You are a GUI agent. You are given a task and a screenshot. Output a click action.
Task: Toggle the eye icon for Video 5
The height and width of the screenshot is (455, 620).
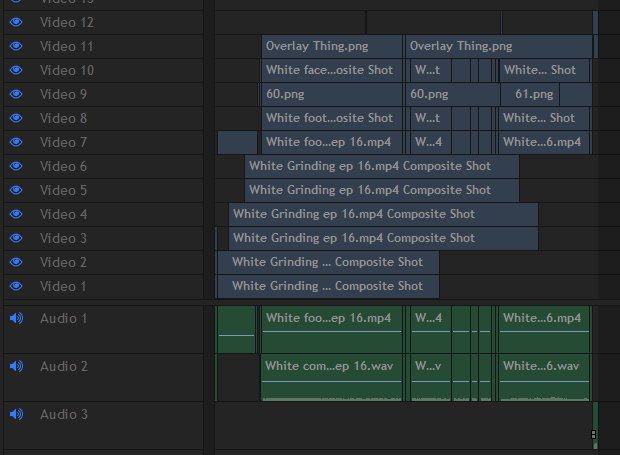point(16,190)
